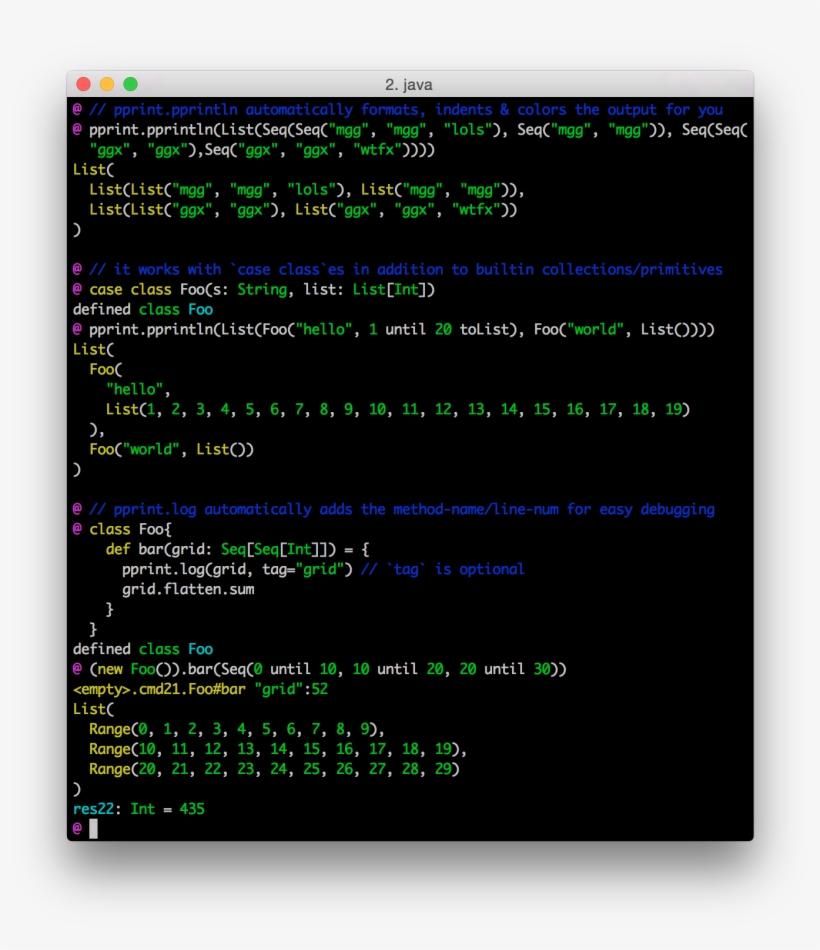
Task: Click the "def bar(grid: Seq[Seq[Int]])" line
Action: [238, 549]
